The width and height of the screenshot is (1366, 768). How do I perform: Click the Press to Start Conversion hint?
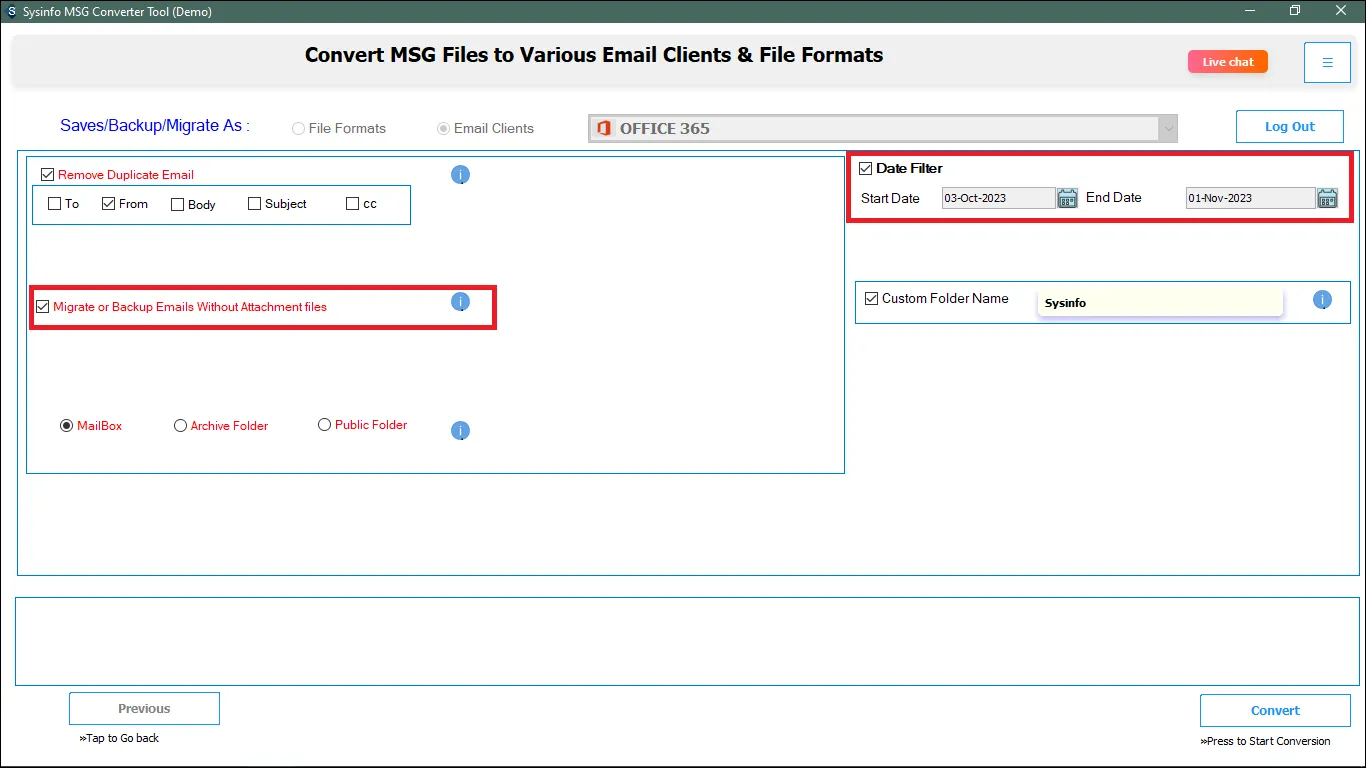1265,742
